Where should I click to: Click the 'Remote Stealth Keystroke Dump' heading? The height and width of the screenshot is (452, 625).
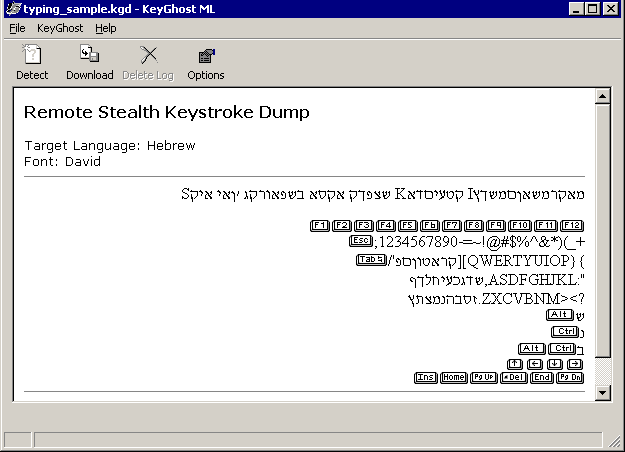(x=167, y=112)
